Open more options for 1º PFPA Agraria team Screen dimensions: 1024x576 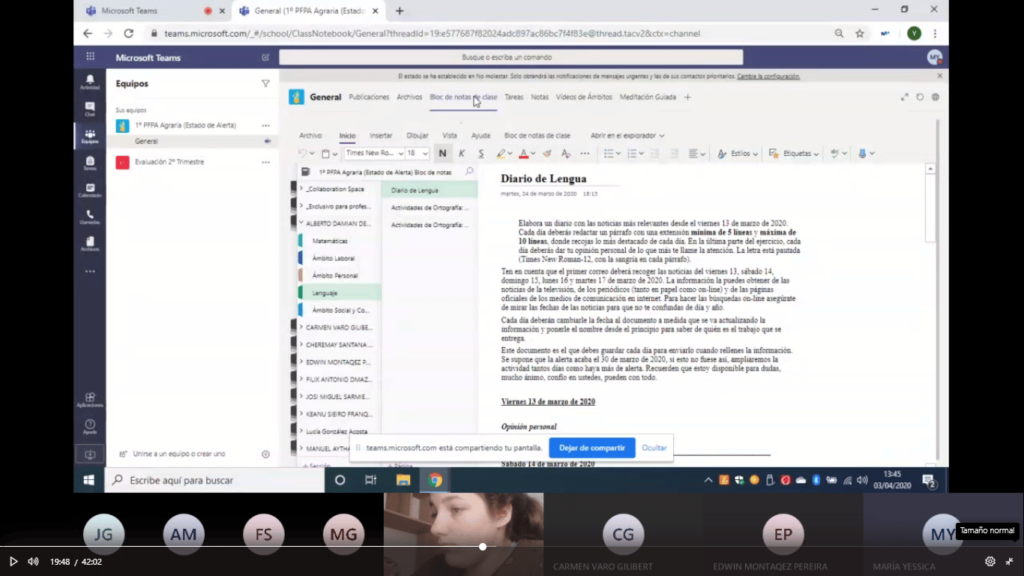tap(265, 125)
